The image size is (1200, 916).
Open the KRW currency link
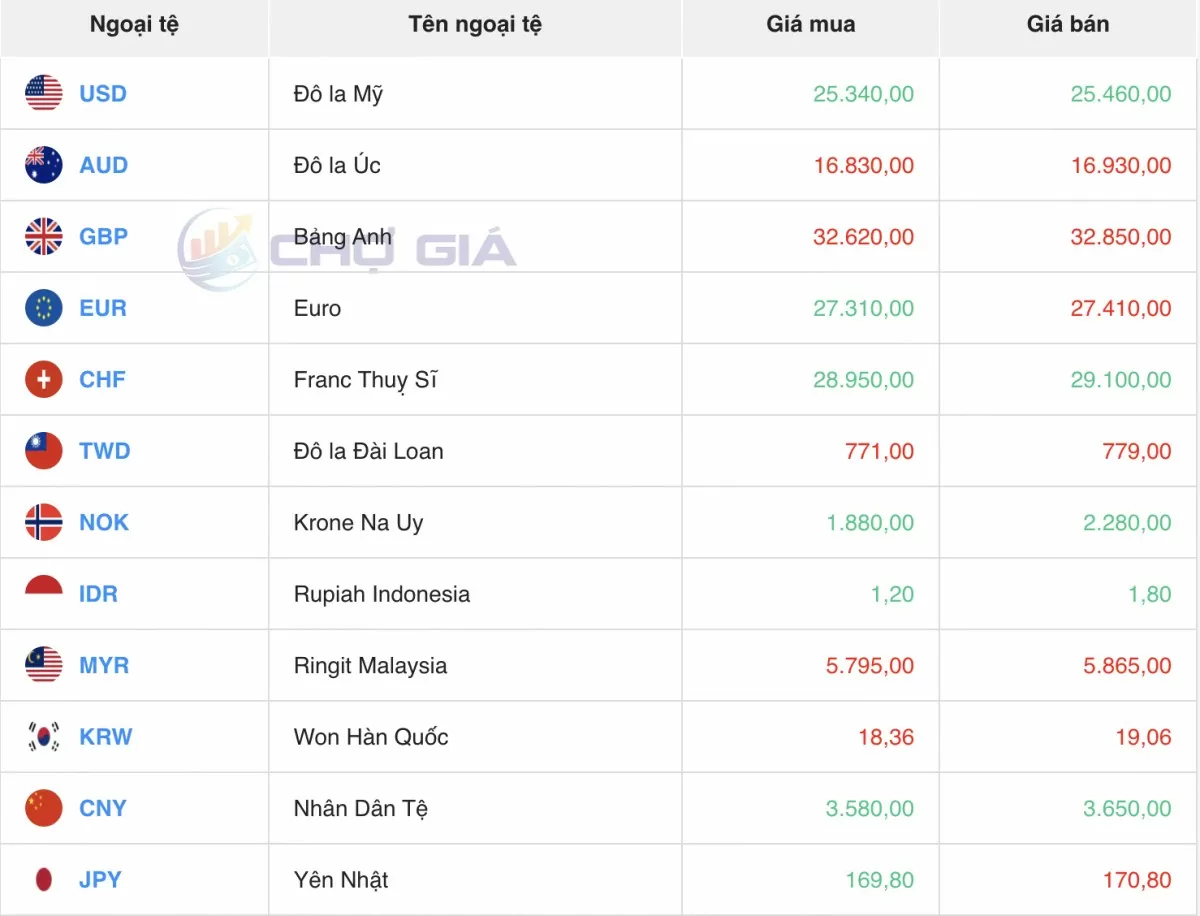106,737
